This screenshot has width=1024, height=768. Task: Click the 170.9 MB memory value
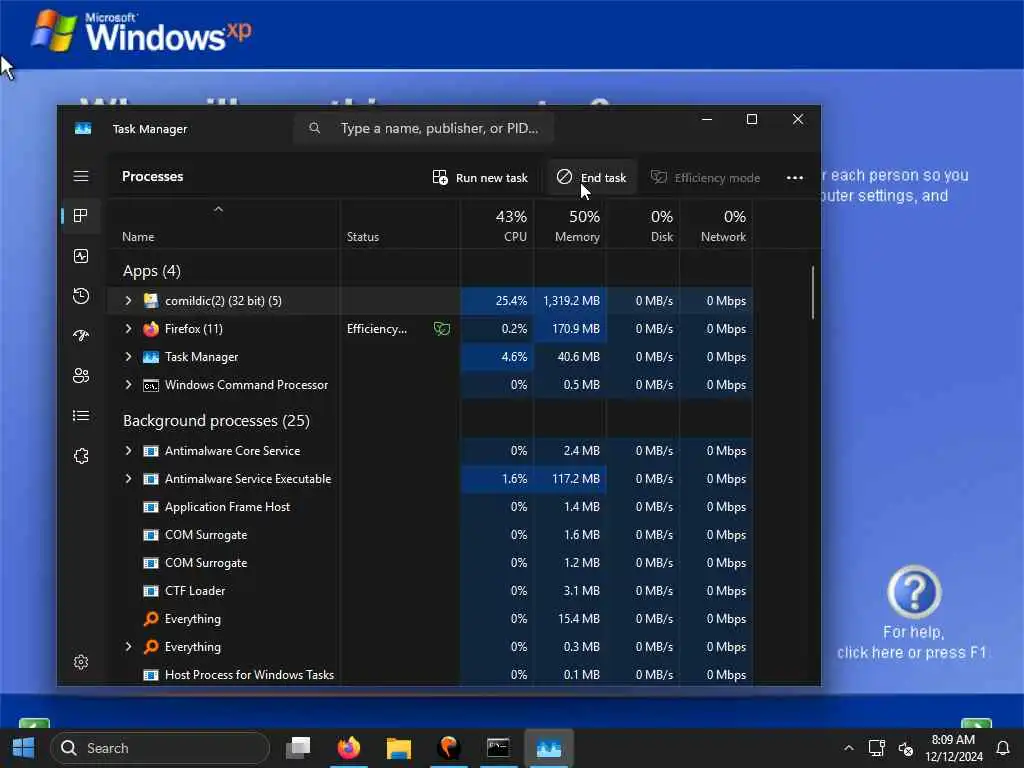576,329
